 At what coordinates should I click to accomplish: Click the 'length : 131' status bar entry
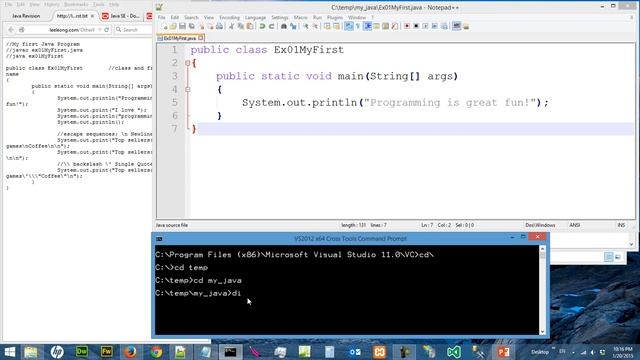[x=353, y=225]
